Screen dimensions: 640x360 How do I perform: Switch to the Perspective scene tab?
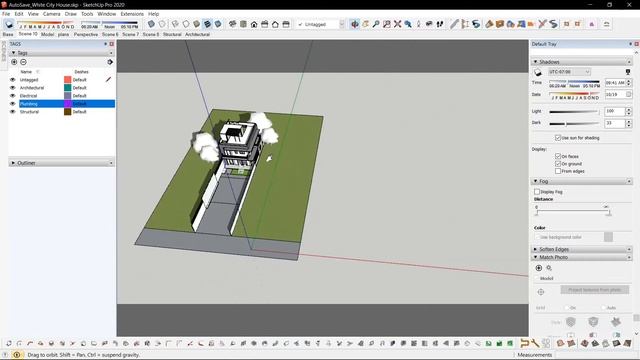86,34
